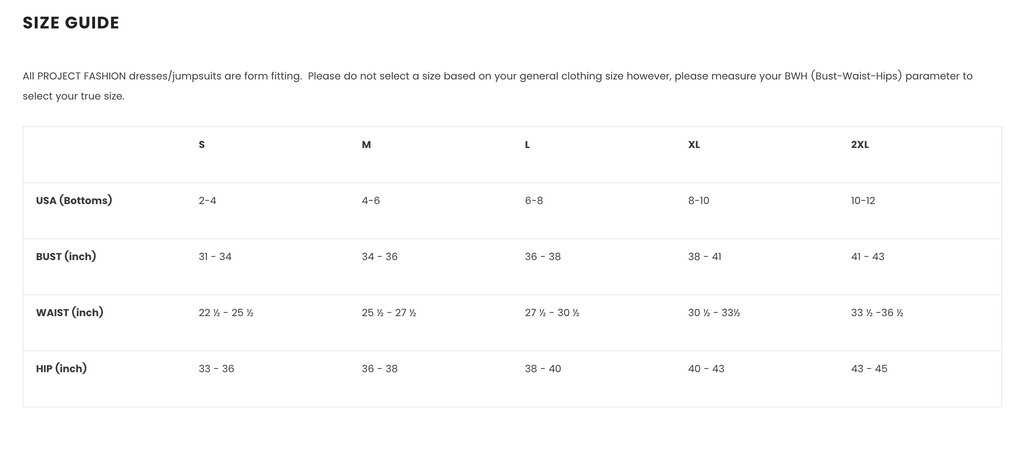Click the 10-12 USA size cell
1024x455 pixels.
pos(863,201)
